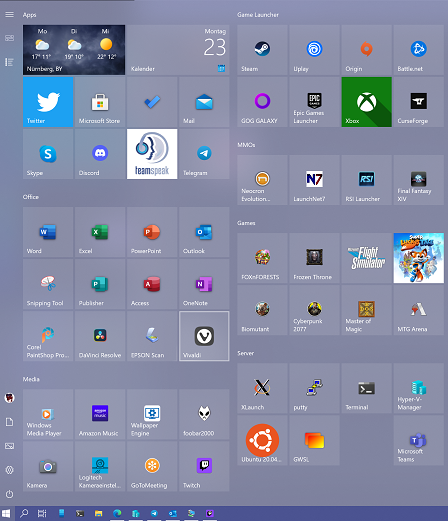Open Super Lucky's Tale tile
Image resolution: width=448 pixels, height=521 pixels.
(x=418, y=258)
